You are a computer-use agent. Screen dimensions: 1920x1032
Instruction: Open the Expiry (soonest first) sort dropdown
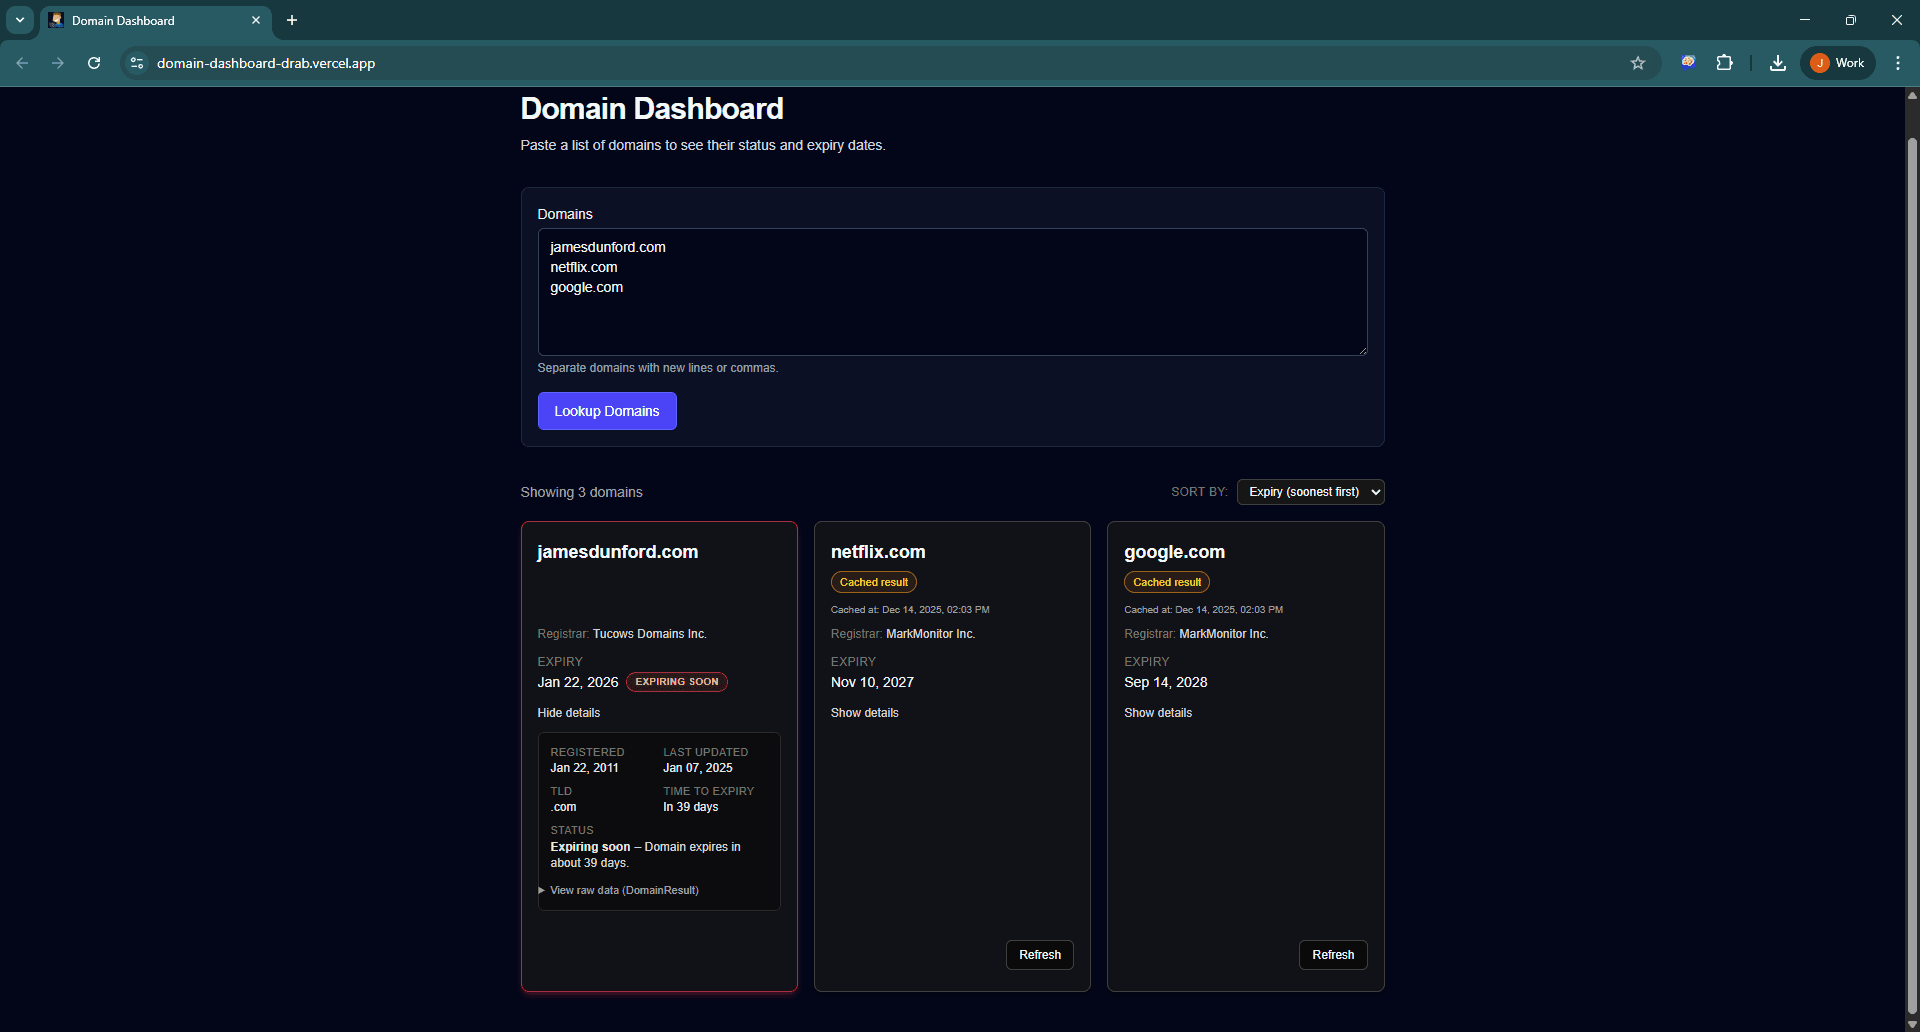click(1310, 491)
